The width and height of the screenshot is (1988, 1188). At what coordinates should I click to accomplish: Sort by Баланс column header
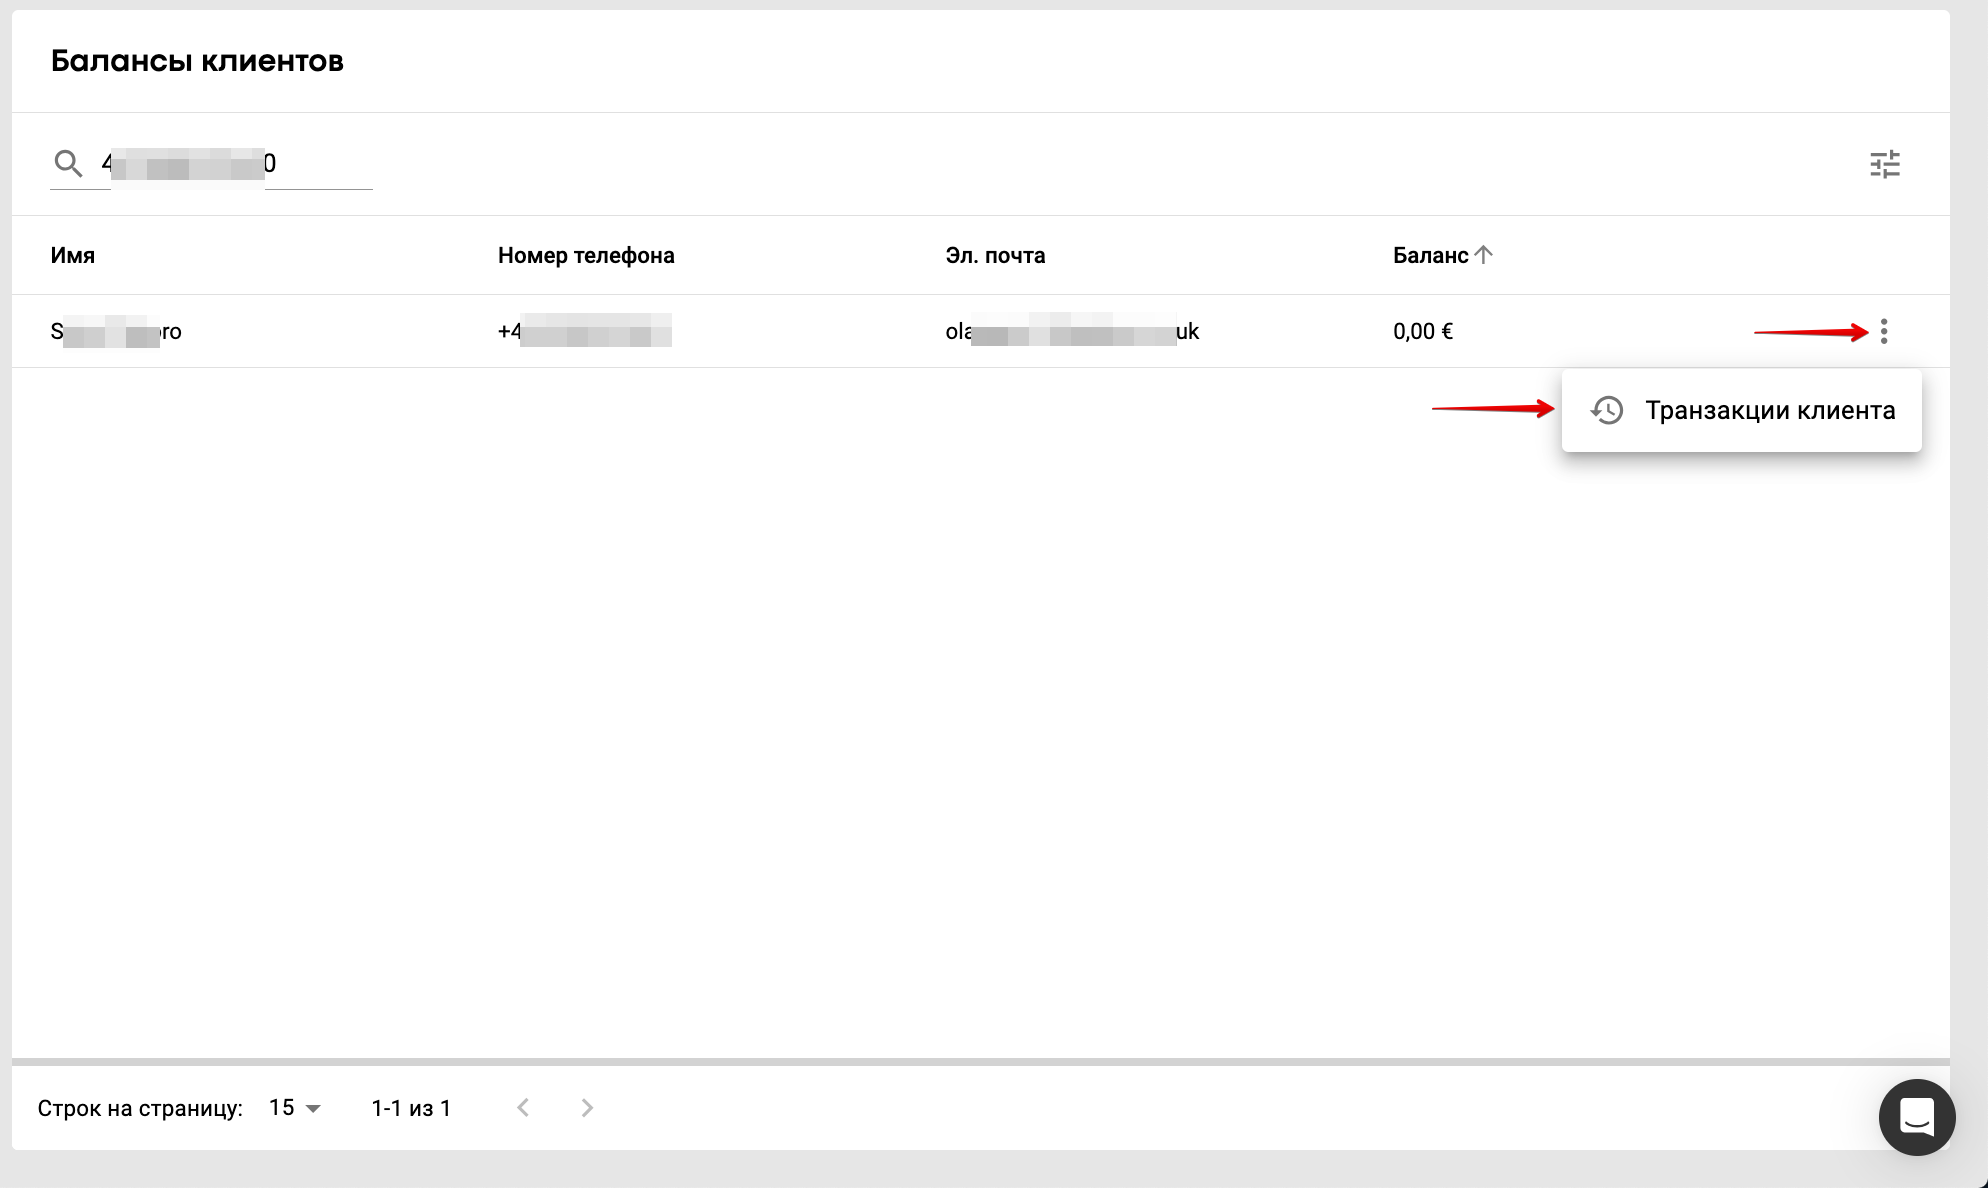pyautogui.click(x=1430, y=255)
